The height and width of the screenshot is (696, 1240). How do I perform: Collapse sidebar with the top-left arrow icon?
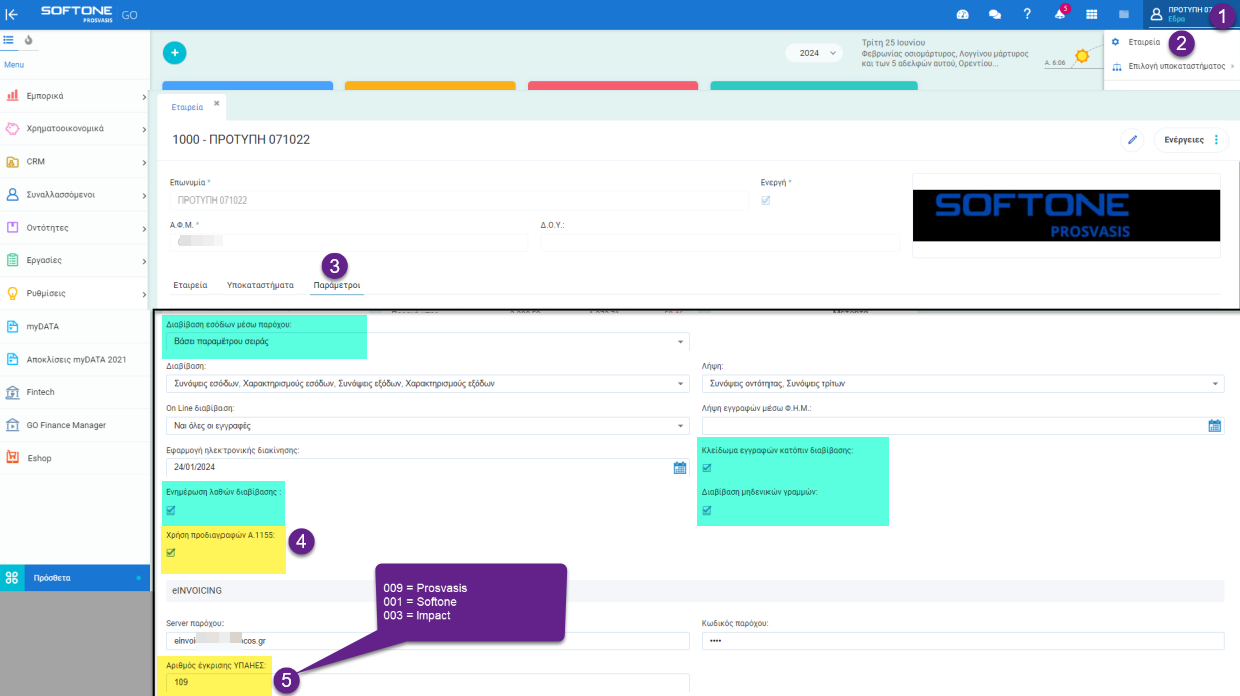(12, 14)
